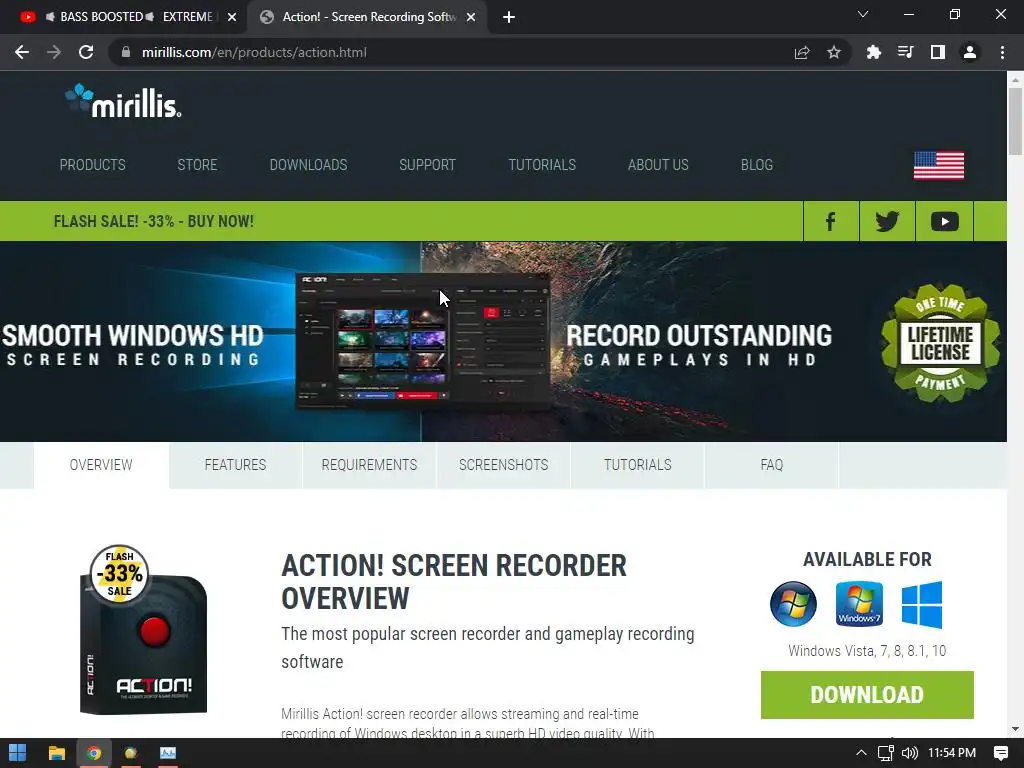Reload the page with refresh icon
Image resolution: width=1024 pixels, height=768 pixels.
pyautogui.click(x=86, y=52)
